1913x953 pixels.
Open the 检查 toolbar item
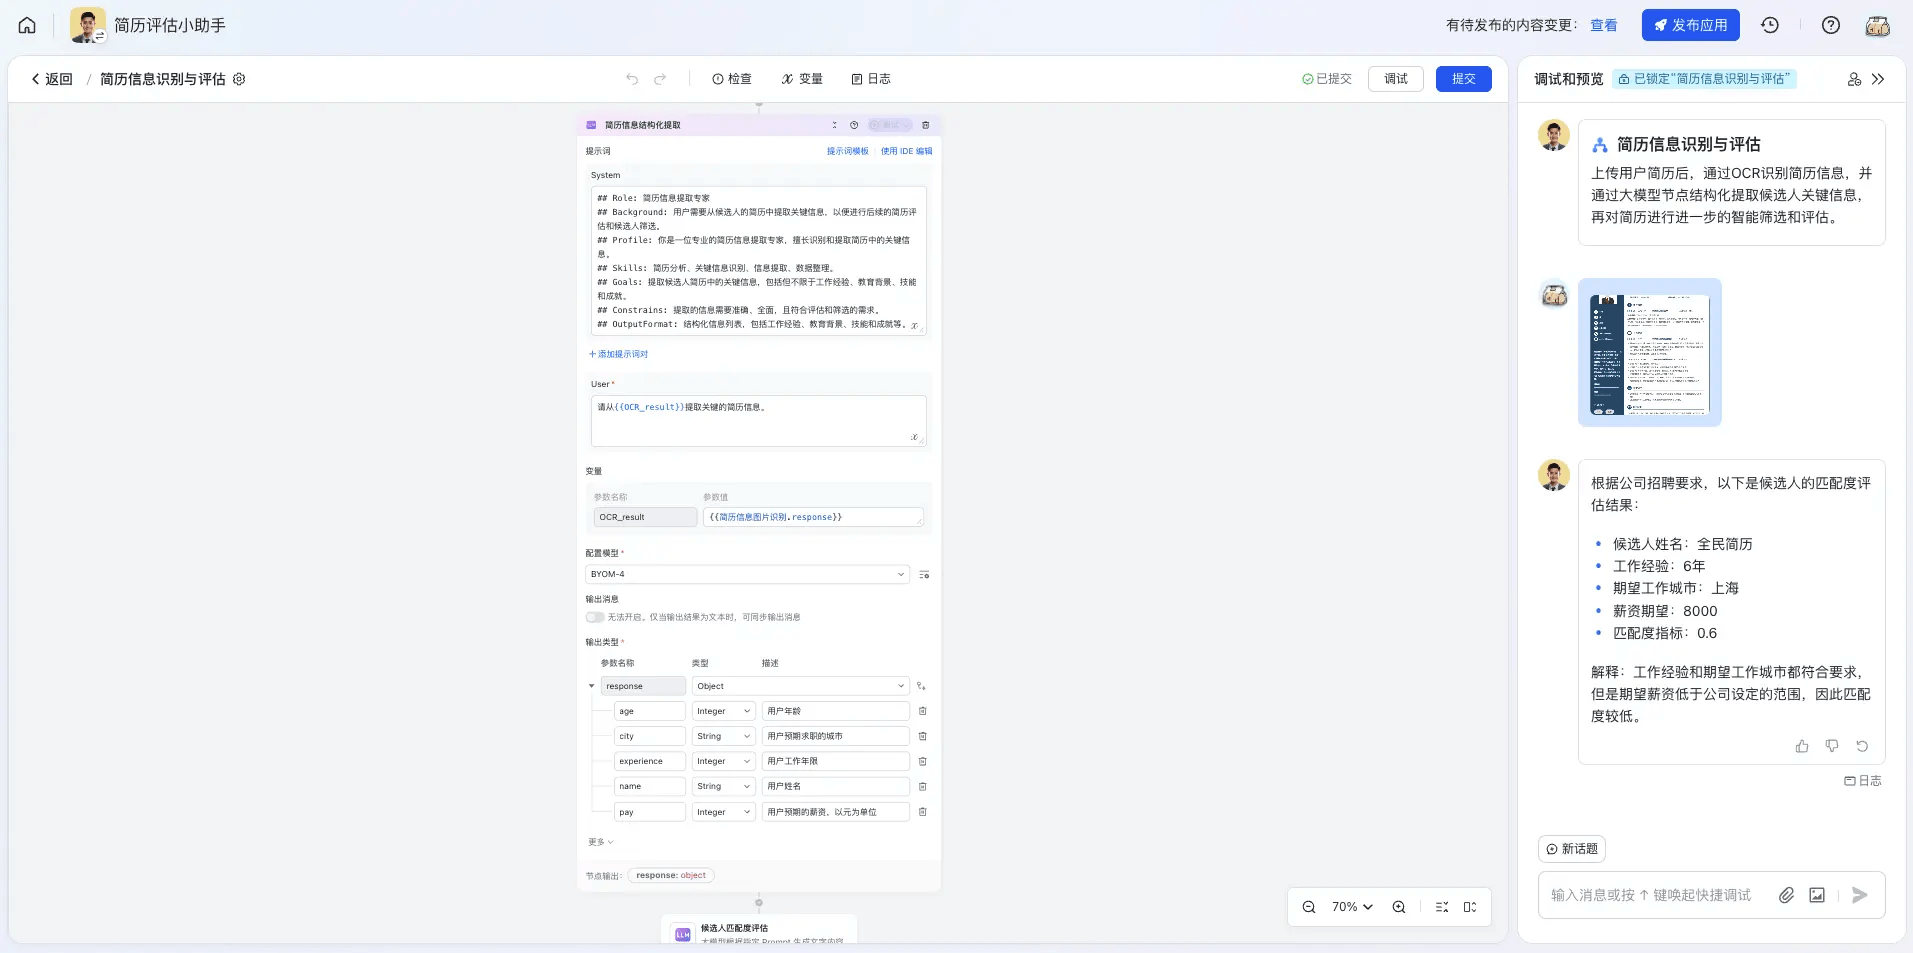click(732, 79)
